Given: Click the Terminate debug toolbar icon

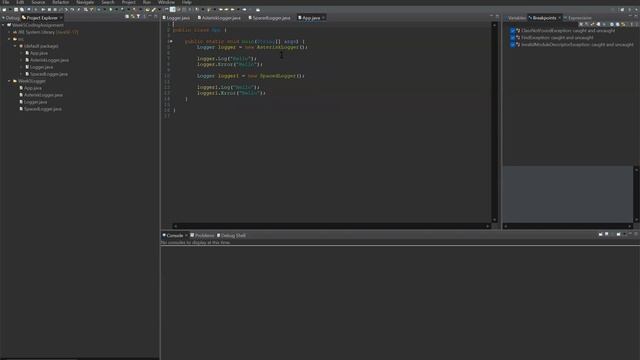Looking at the screenshot, I should (55, 9).
